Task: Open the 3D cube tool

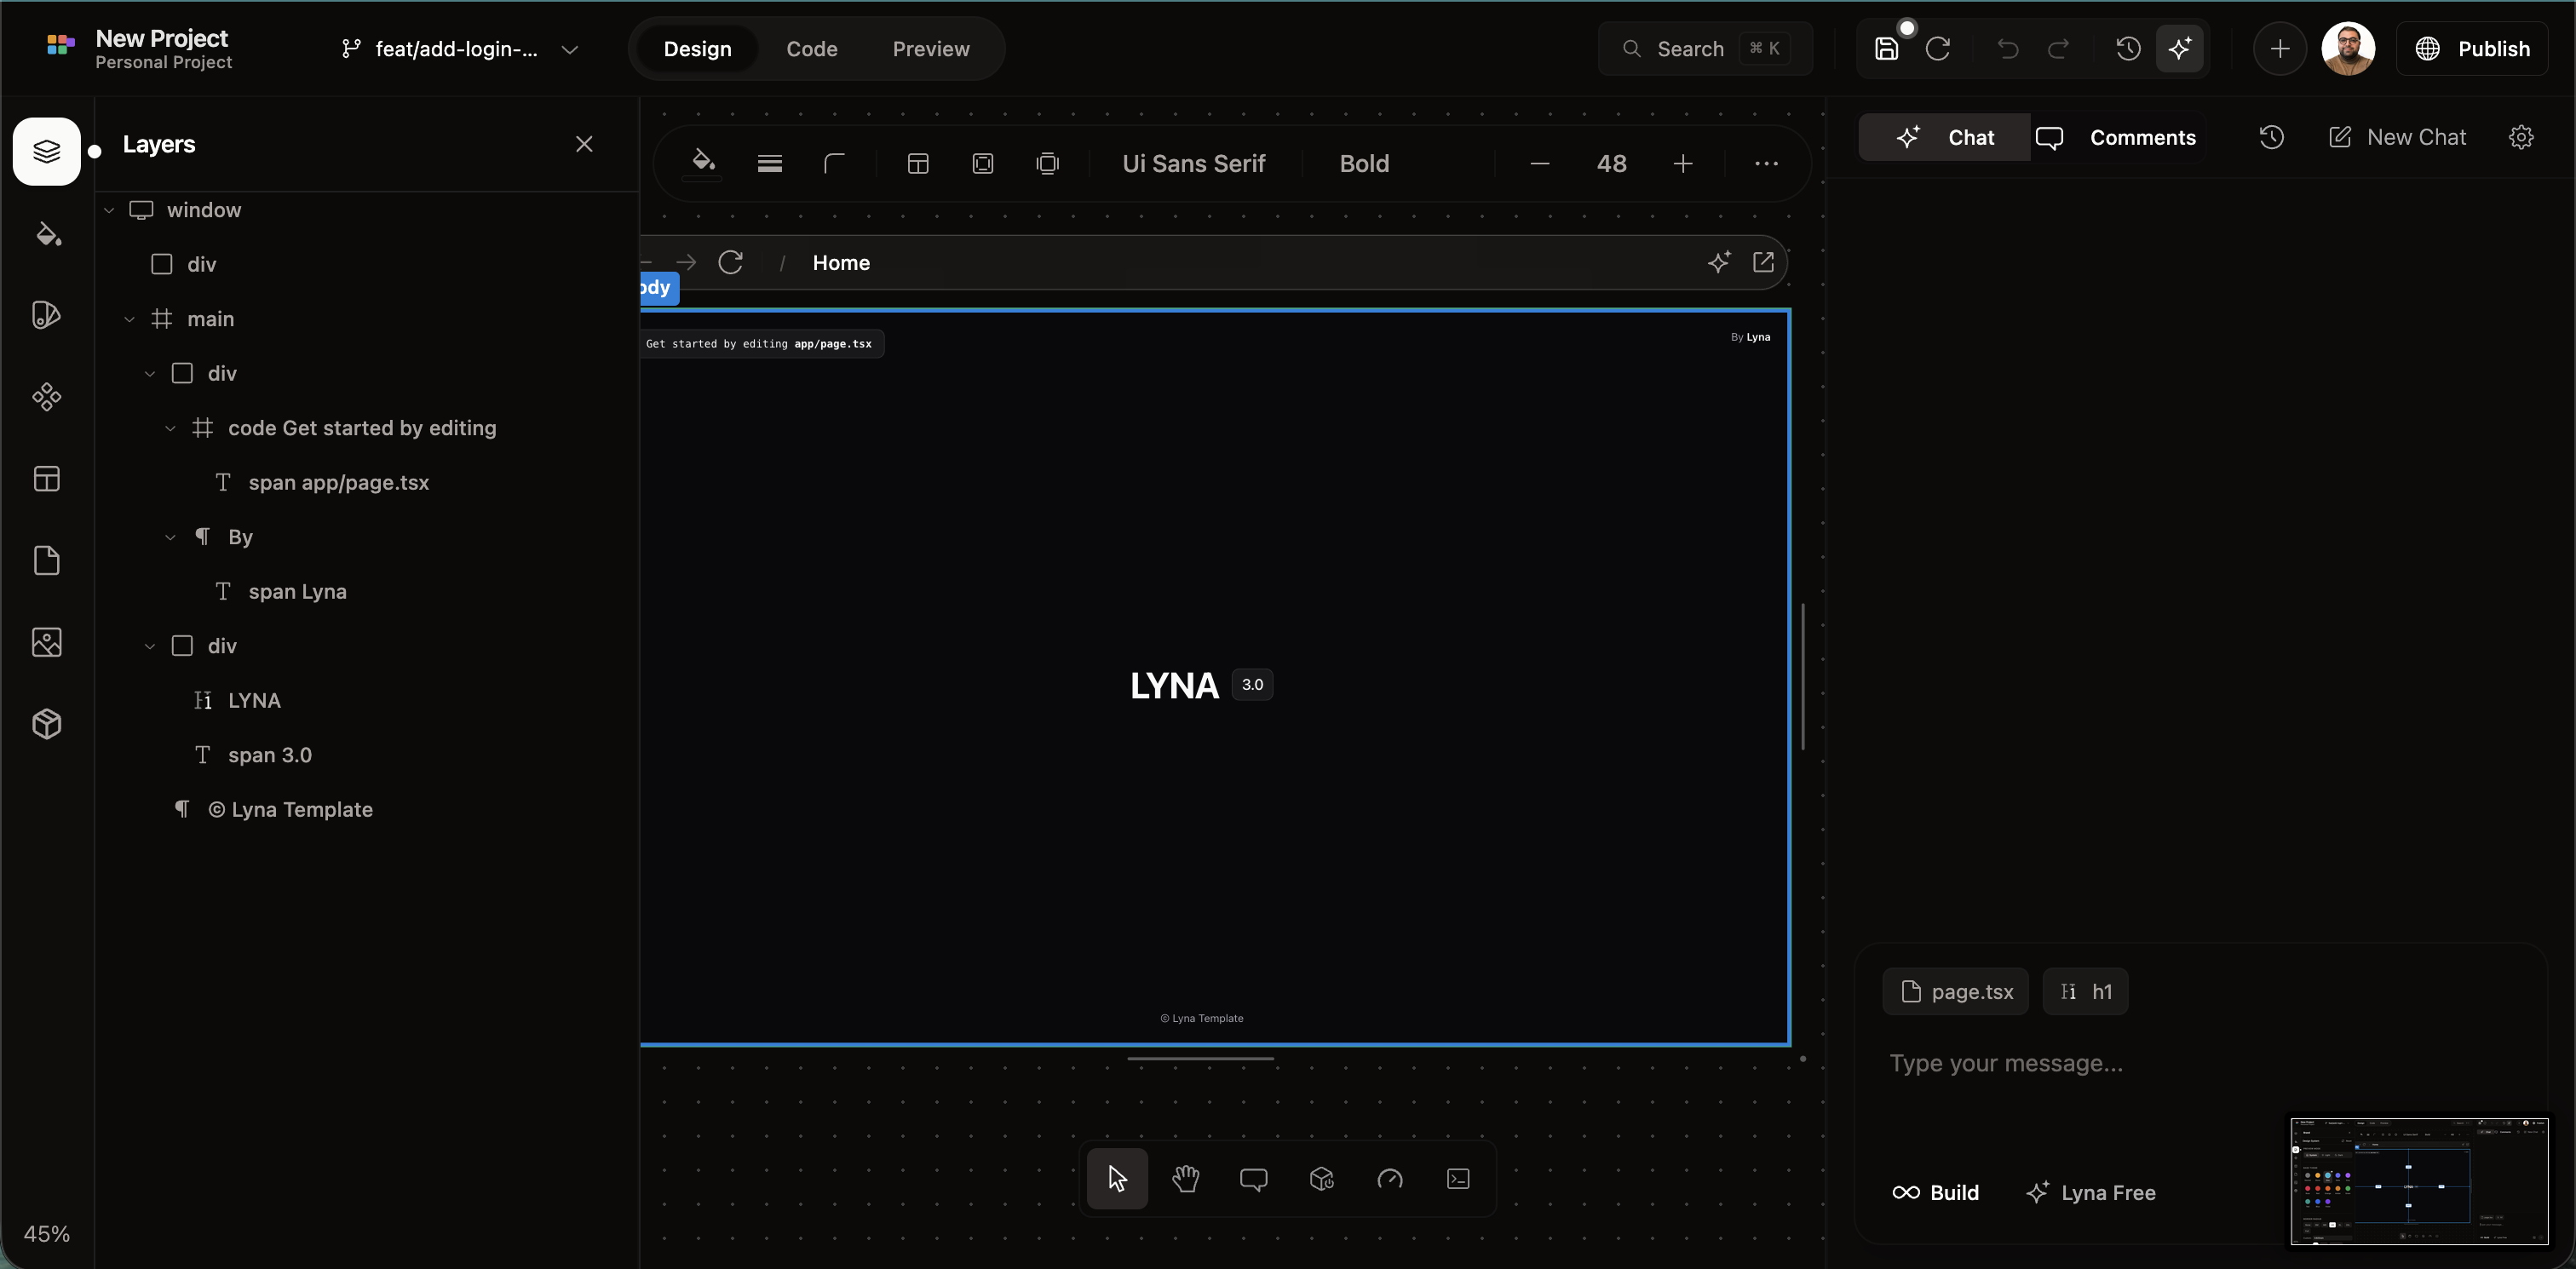Action: [x=1322, y=1179]
